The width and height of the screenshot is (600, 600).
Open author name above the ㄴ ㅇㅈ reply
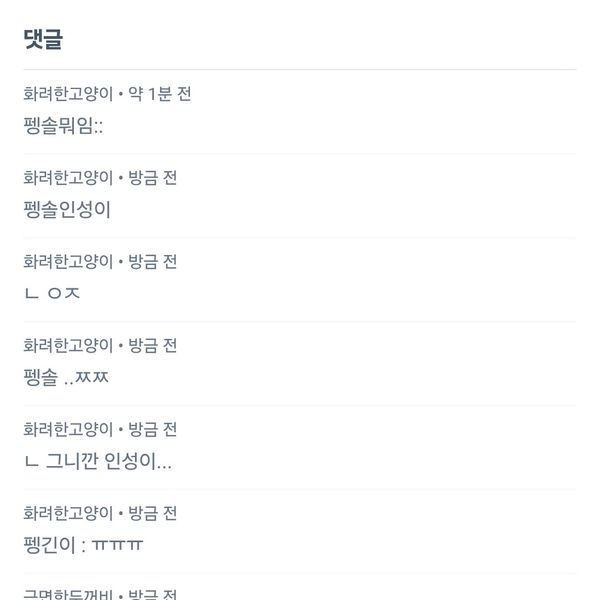point(68,262)
